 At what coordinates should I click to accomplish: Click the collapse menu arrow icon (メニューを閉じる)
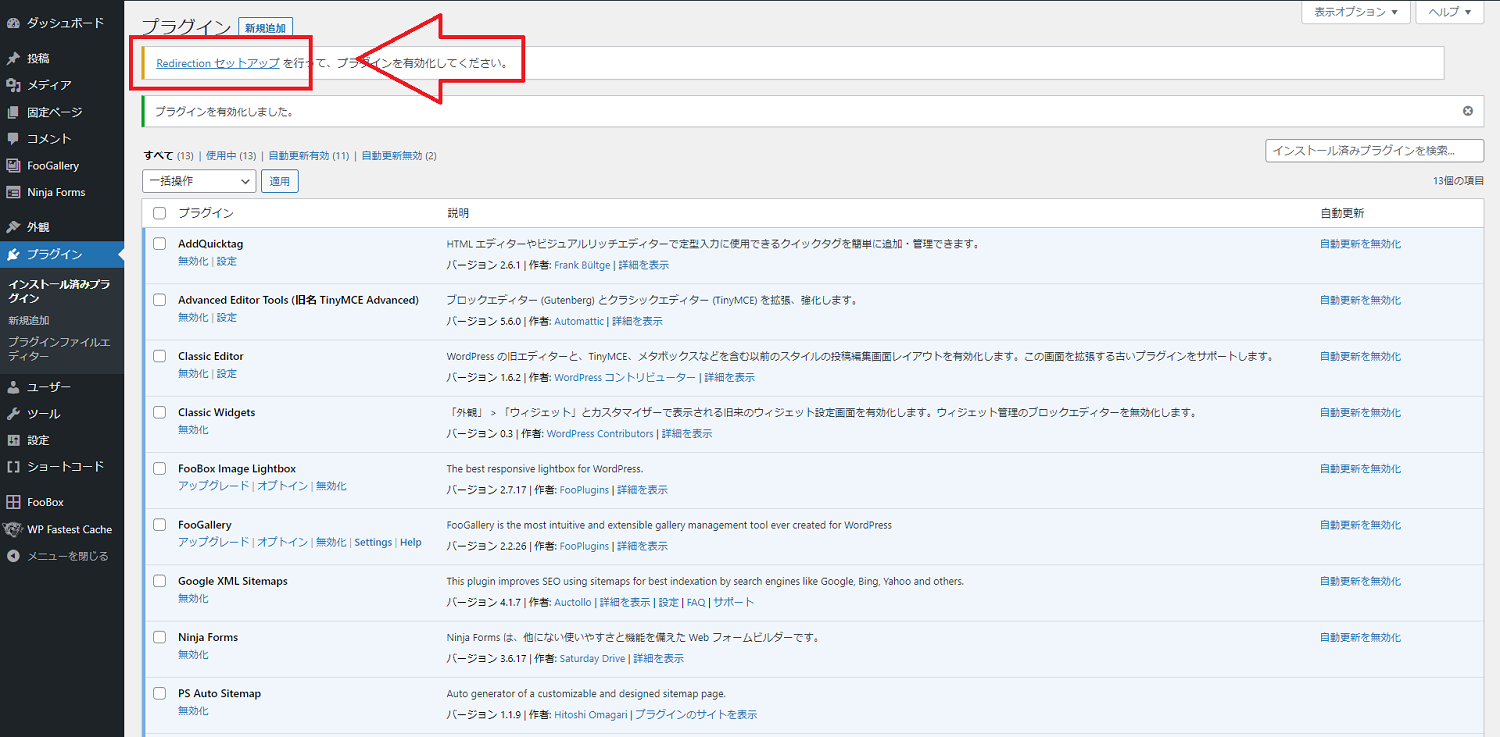pos(13,556)
